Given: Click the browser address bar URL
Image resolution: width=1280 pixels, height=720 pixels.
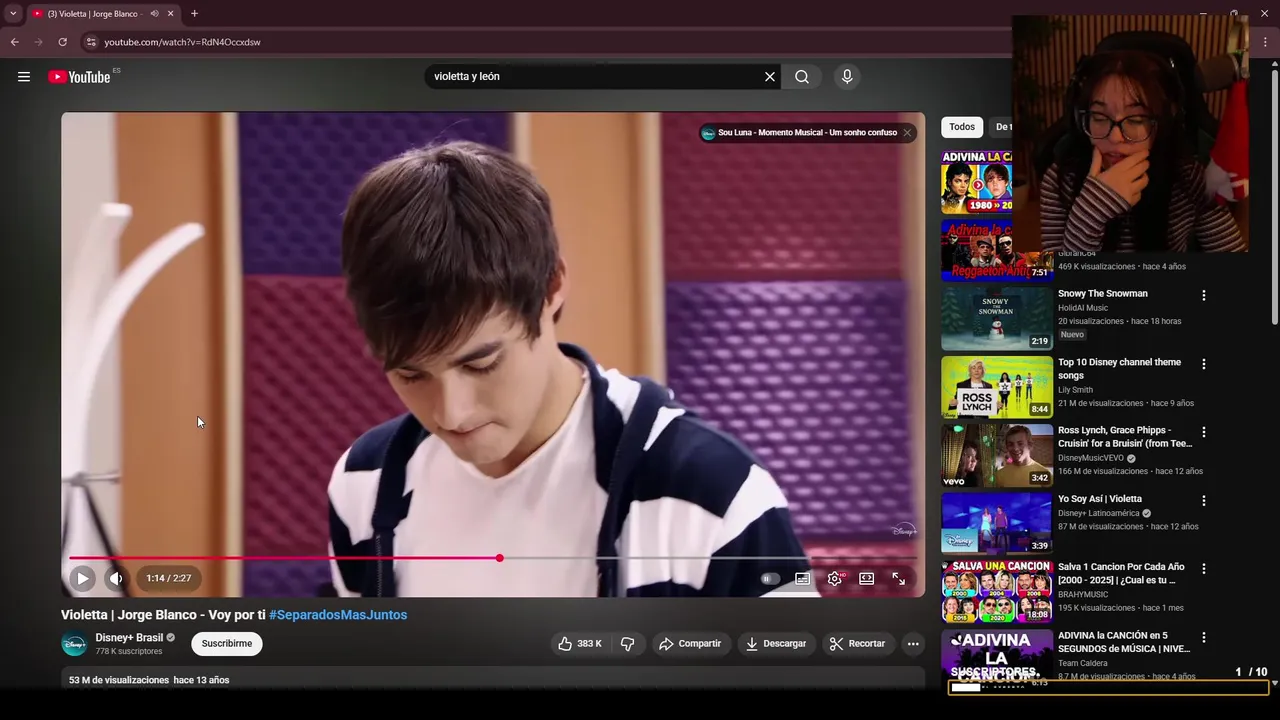Looking at the screenshot, I should coord(182,42).
